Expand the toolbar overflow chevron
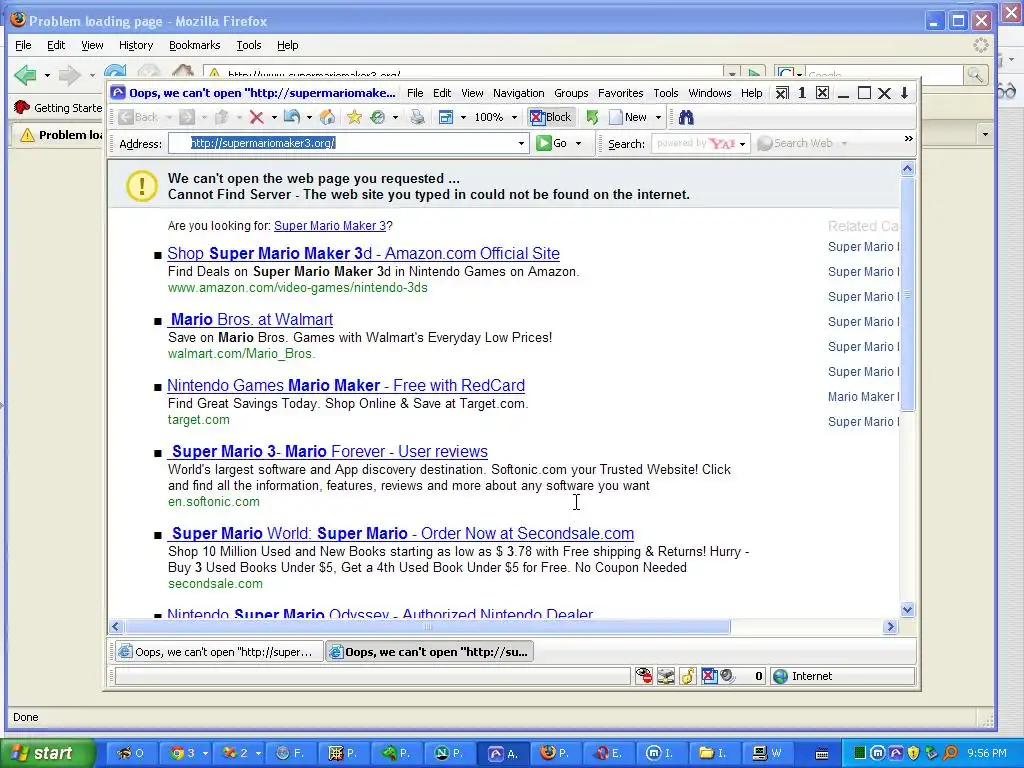1024x768 pixels. click(x=908, y=138)
